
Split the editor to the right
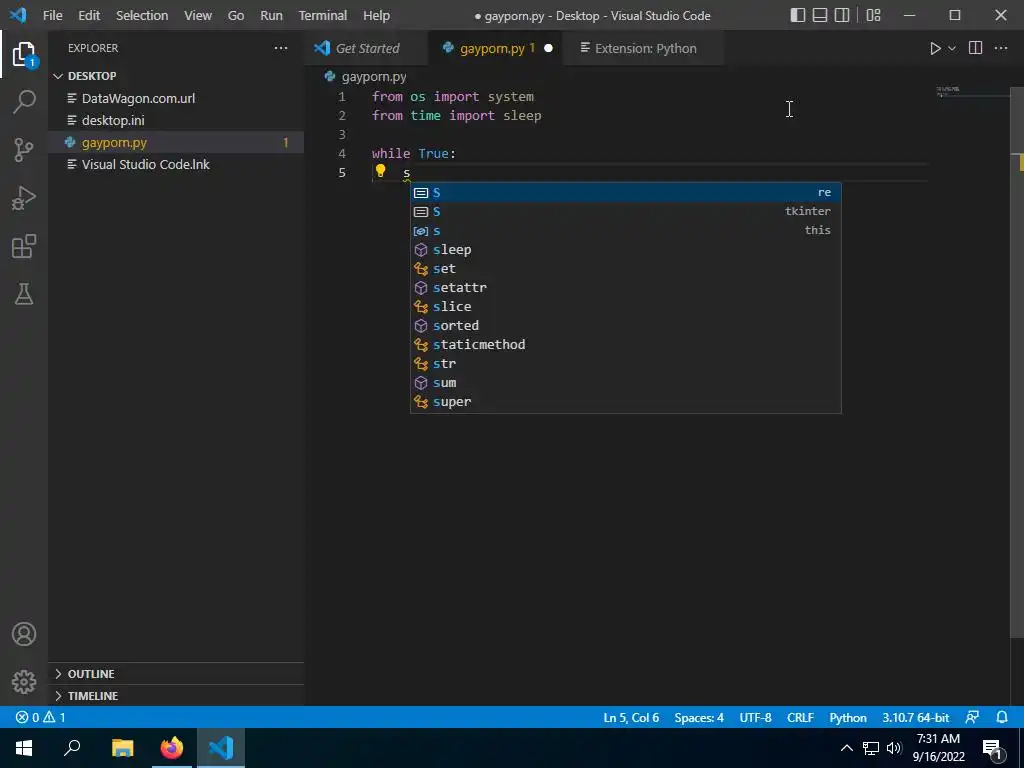[x=975, y=48]
